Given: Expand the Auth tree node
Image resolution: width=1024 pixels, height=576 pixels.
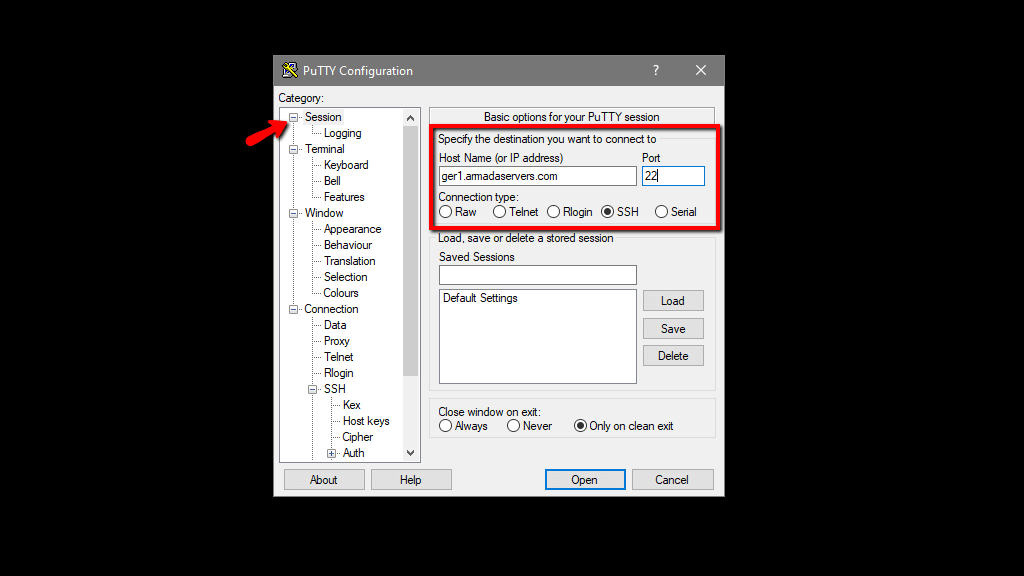Looking at the screenshot, I should click(x=333, y=452).
